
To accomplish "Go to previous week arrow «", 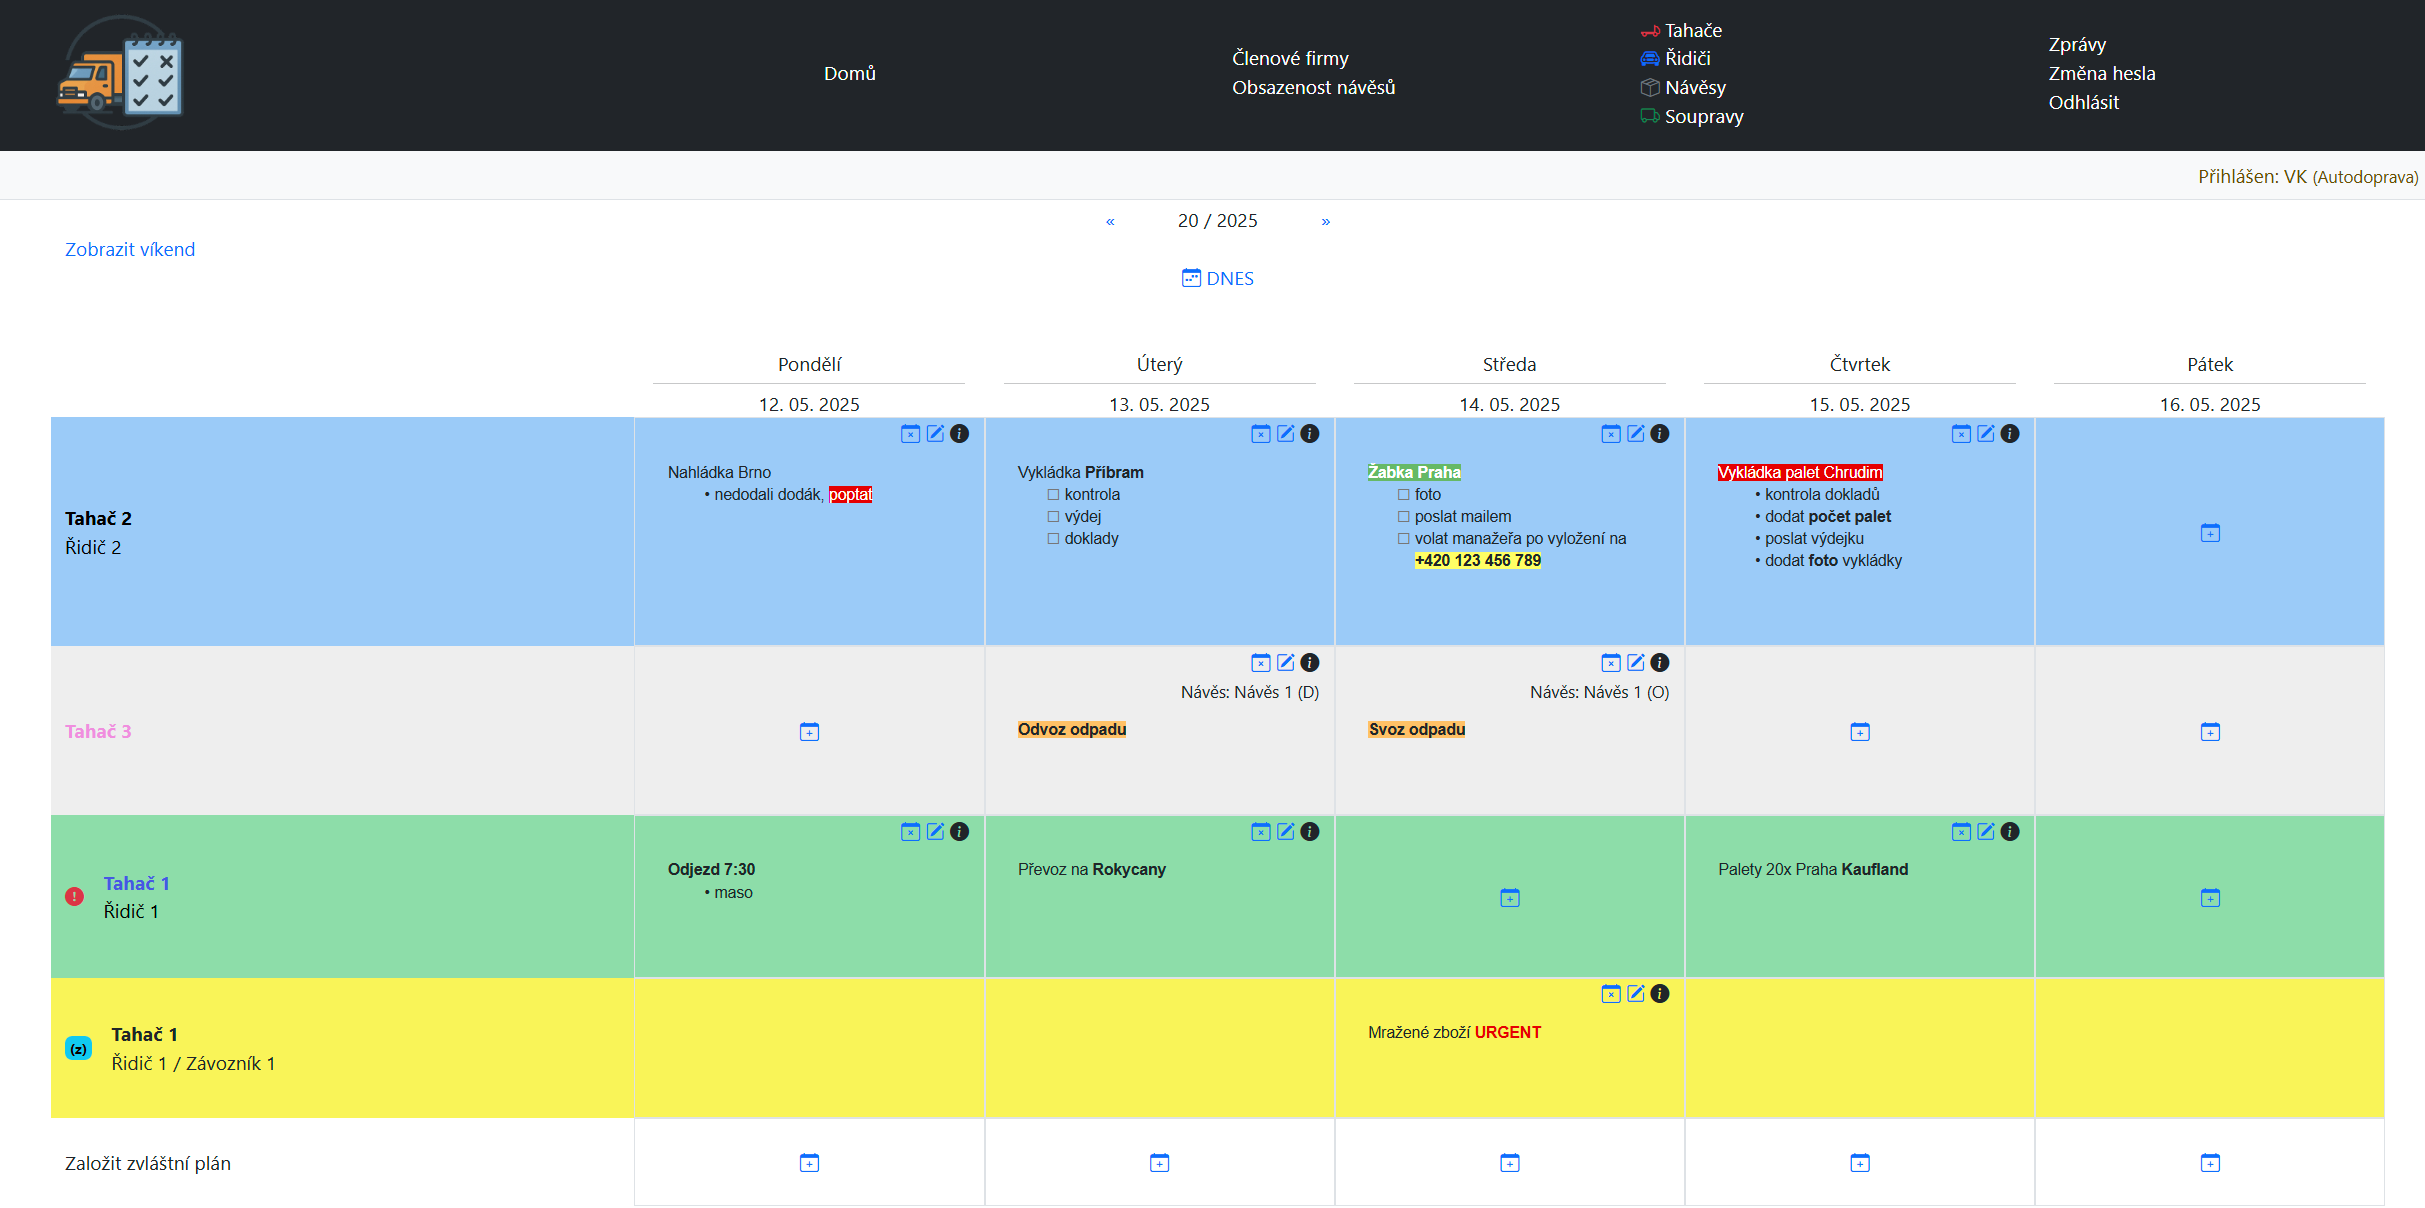I will tap(1110, 221).
